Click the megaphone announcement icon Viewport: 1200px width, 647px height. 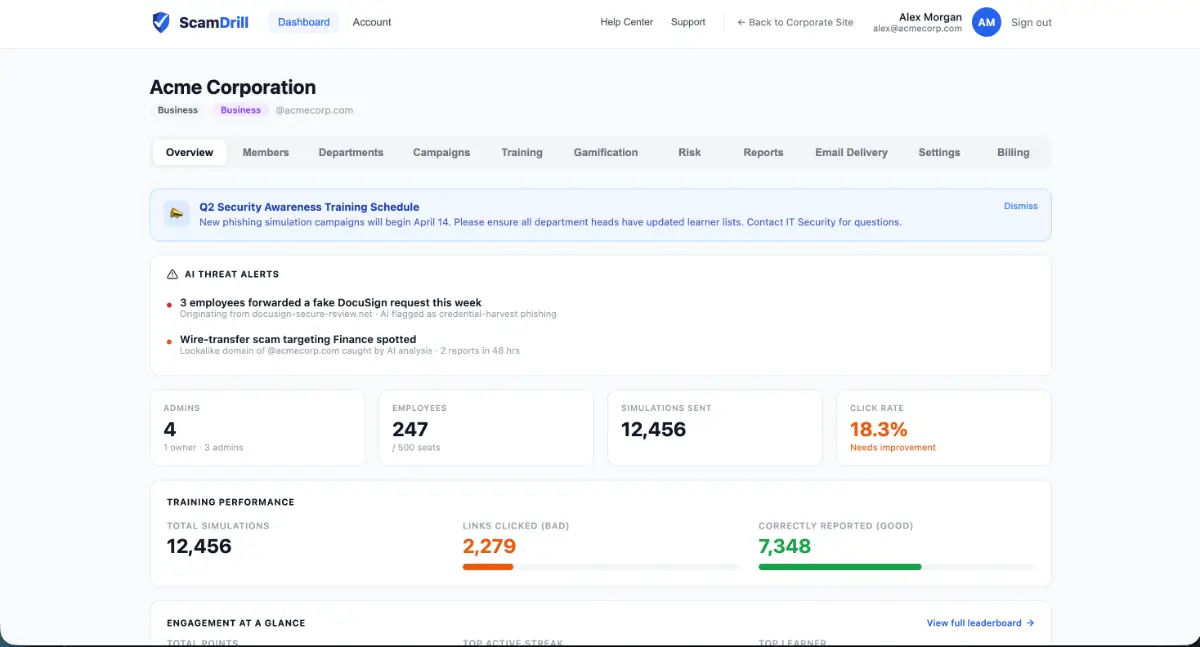point(177,213)
